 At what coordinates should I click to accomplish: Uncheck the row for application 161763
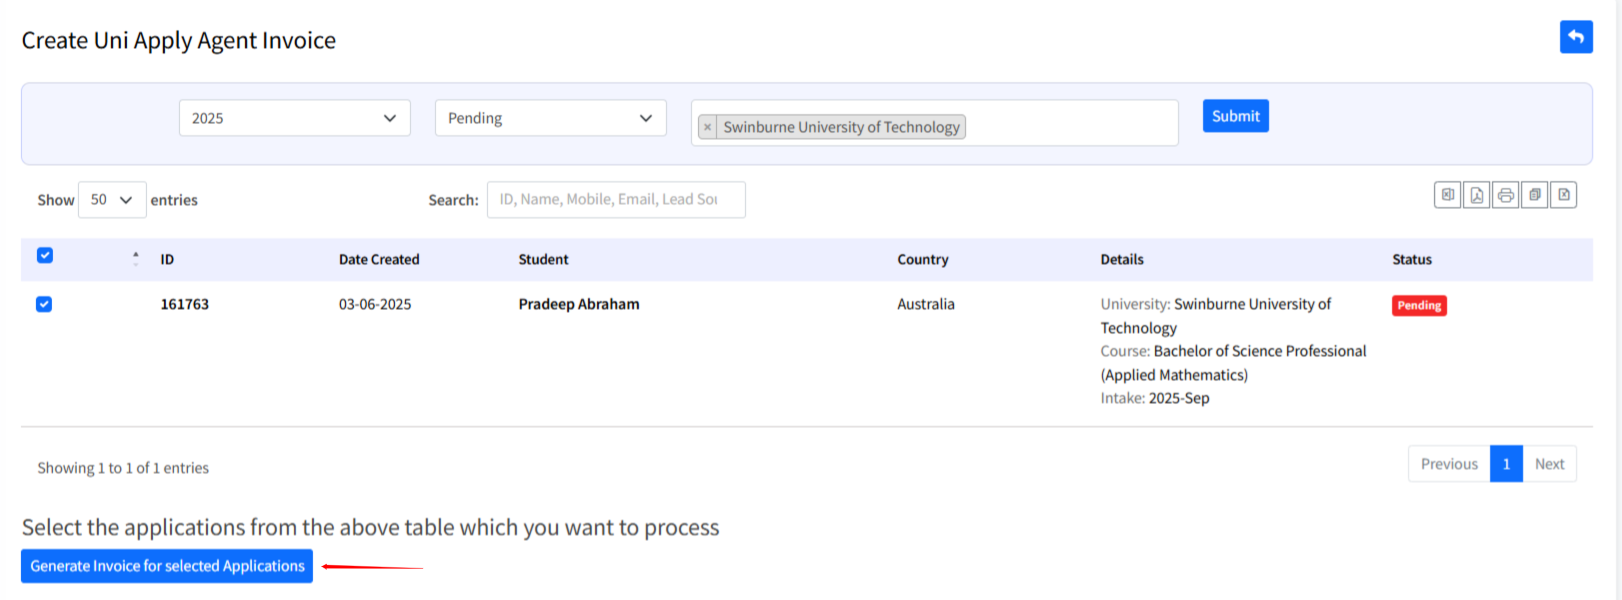tap(44, 304)
